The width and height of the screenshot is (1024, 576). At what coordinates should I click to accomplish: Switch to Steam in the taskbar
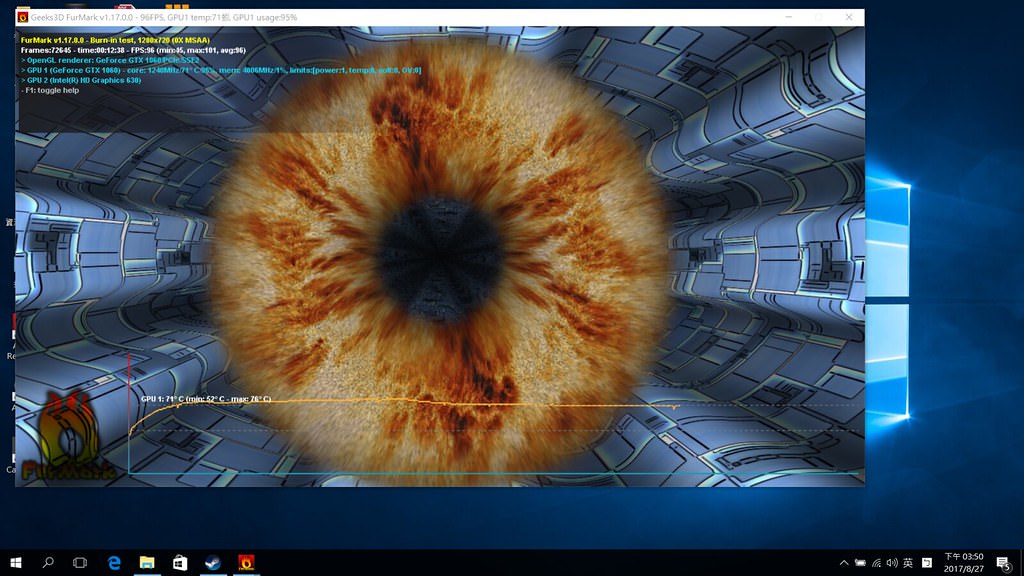pyautogui.click(x=213, y=562)
